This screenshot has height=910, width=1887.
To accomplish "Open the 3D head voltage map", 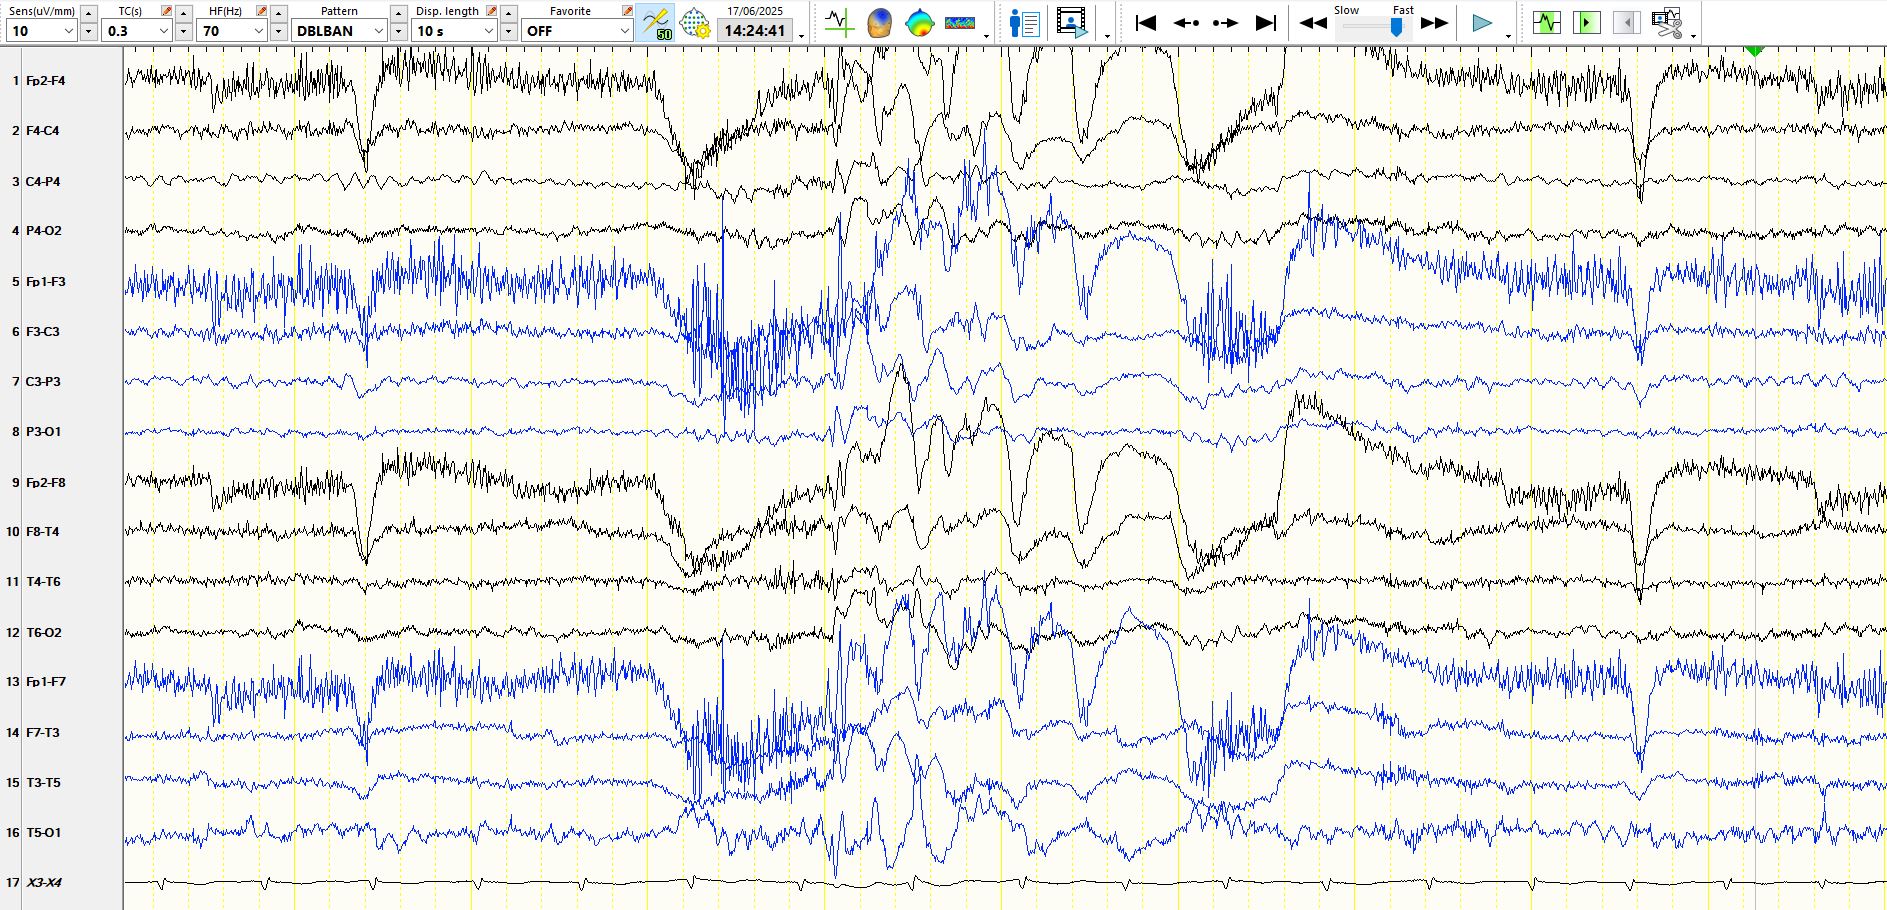I will [879, 22].
